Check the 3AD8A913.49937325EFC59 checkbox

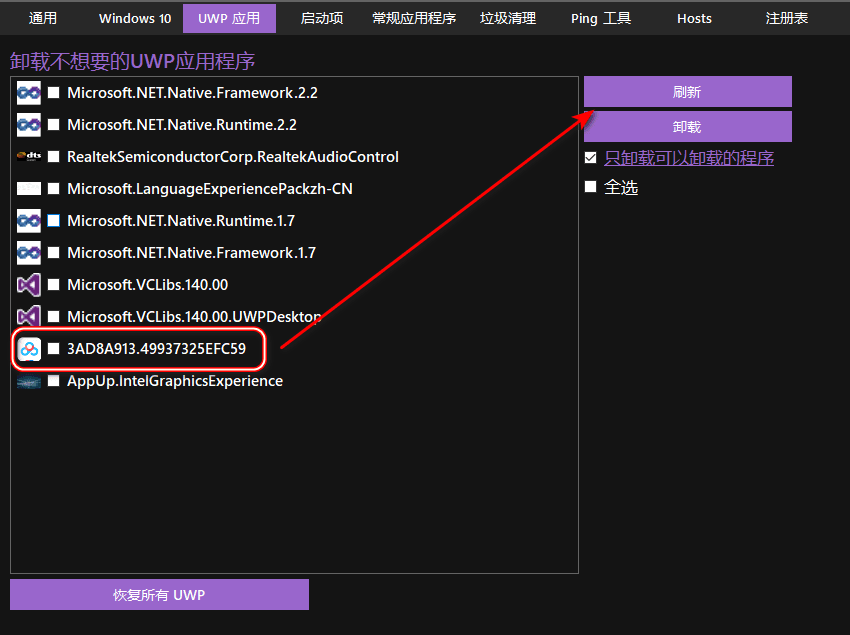tap(55, 349)
